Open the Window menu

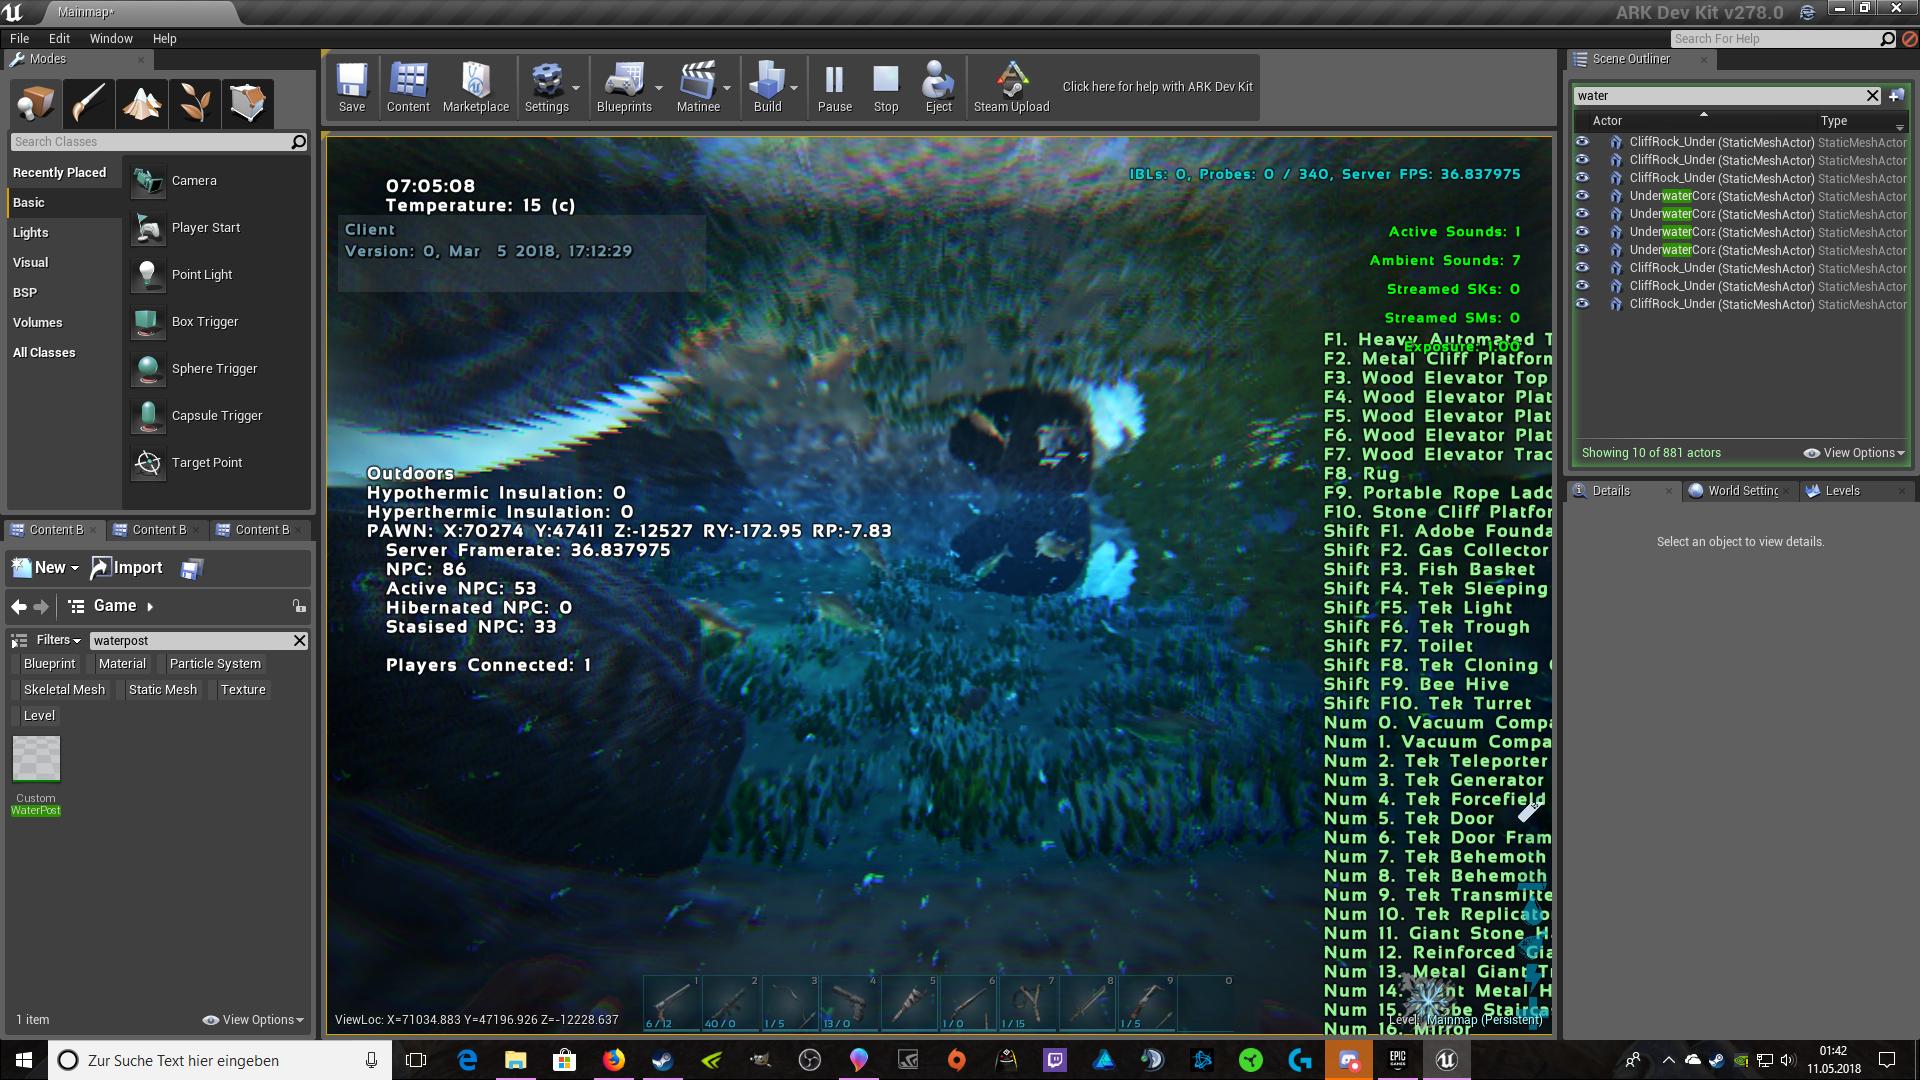[x=111, y=39]
